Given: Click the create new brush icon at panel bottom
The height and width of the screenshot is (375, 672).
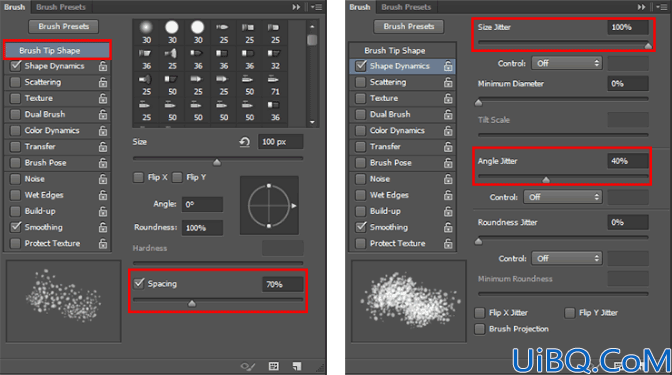Looking at the screenshot, I should 297,366.
